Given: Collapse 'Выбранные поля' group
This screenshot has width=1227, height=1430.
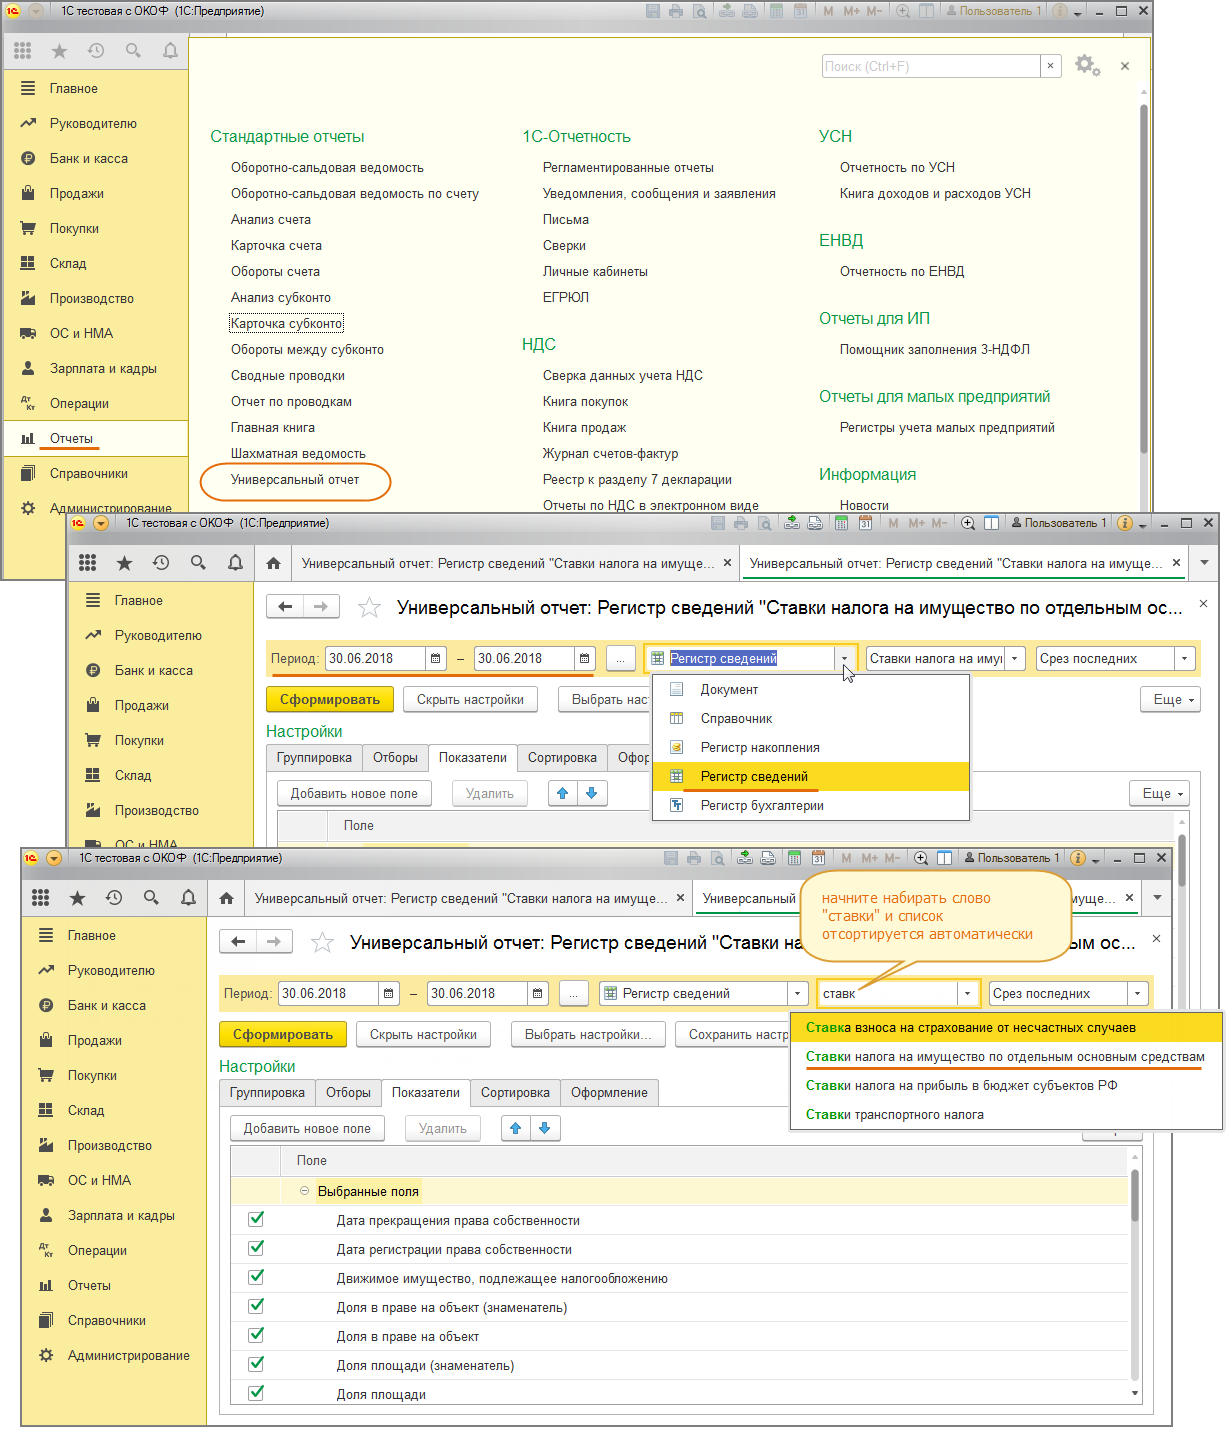Looking at the screenshot, I should (x=305, y=1191).
